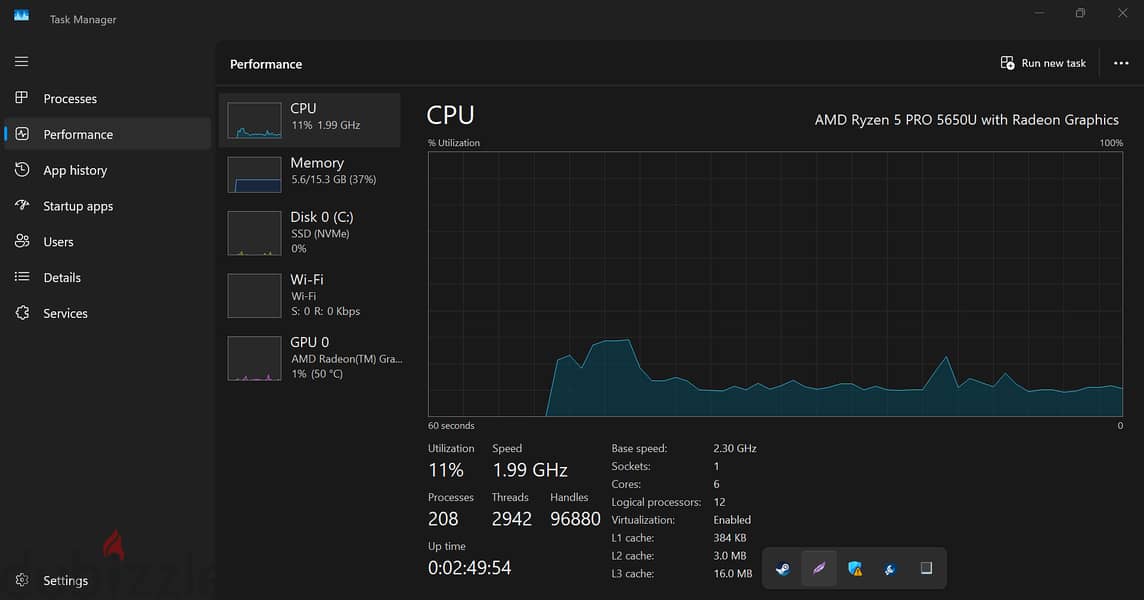Click the big 11% utilization value
Image resolution: width=1144 pixels, height=600 pixels.
coord(446,470)
